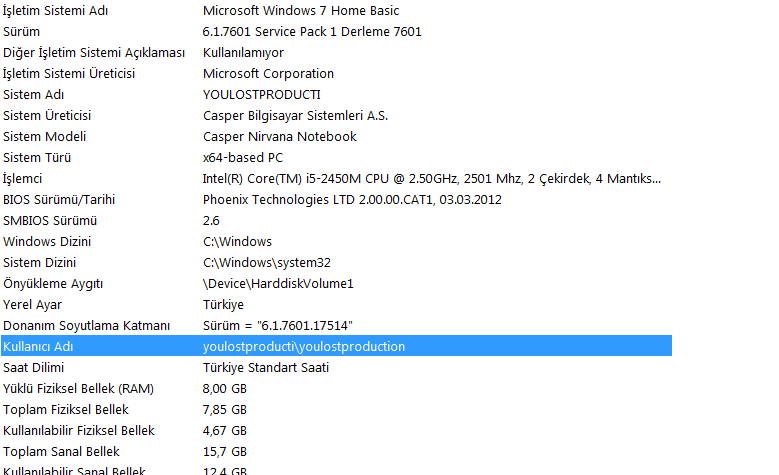Click the "4,67 GB" value
The width and height of the screenshot is (779, 475).
[x=225, y=431]
